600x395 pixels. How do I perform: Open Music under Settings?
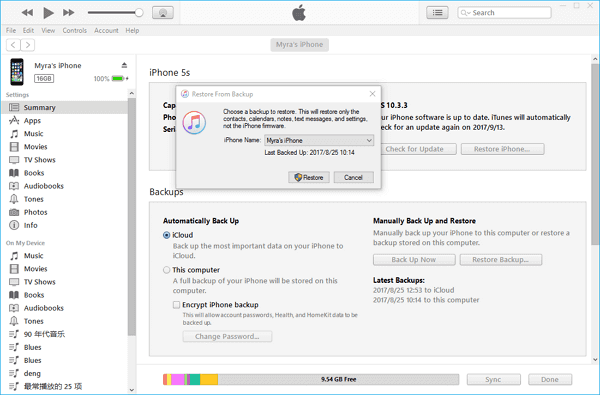point(65,134)
